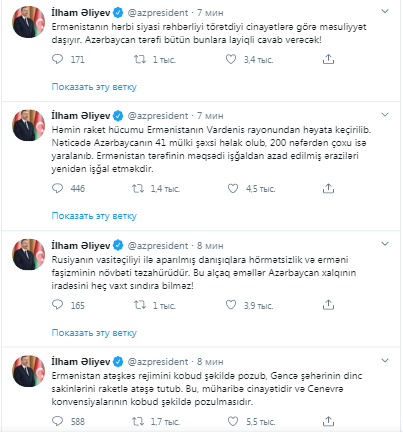This screenshot has height=432, width=403.
Task: Reply to the tweet with 446 comments
Action: click(x=57, y=189)
